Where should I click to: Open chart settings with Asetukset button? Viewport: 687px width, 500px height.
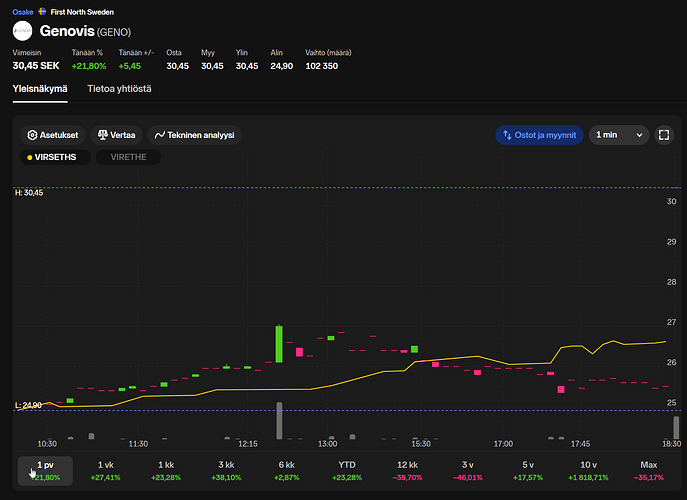click(x=53, y=135)
